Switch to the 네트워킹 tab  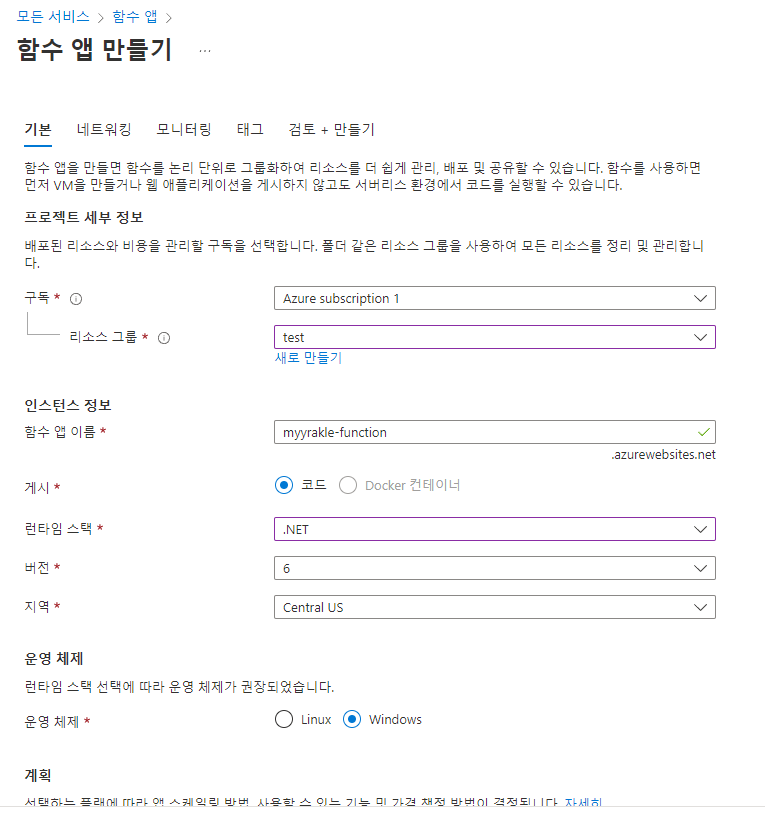tap(104, 129)
